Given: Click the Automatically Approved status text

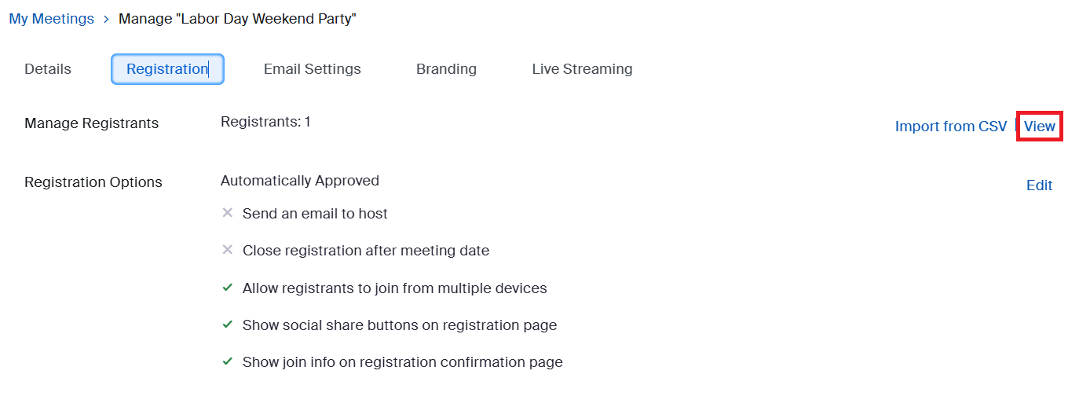Looking at the screenshot, I should (x=299, y=181).
